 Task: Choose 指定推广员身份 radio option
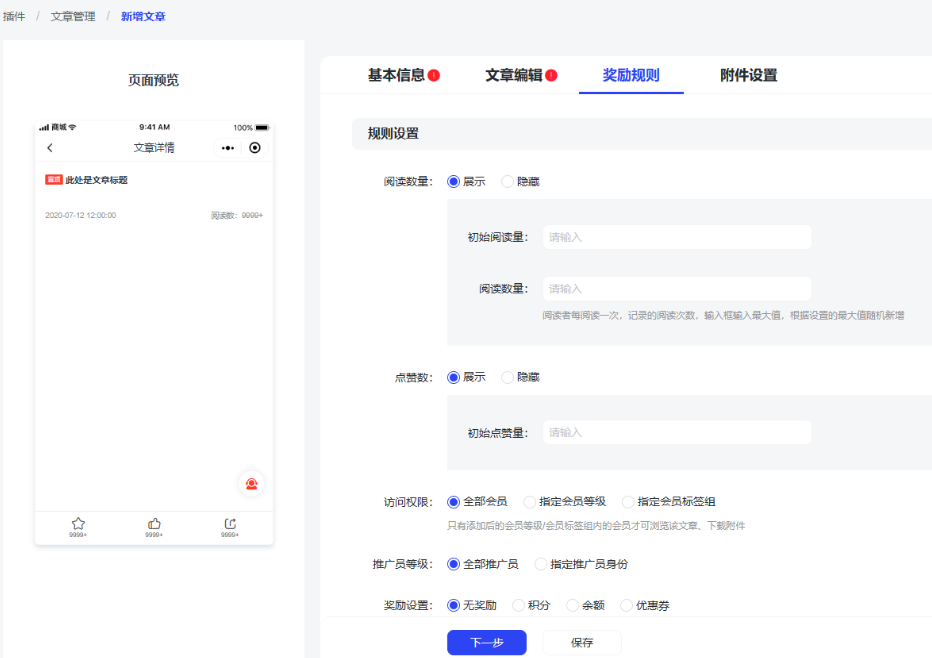[x=542, y=565]
